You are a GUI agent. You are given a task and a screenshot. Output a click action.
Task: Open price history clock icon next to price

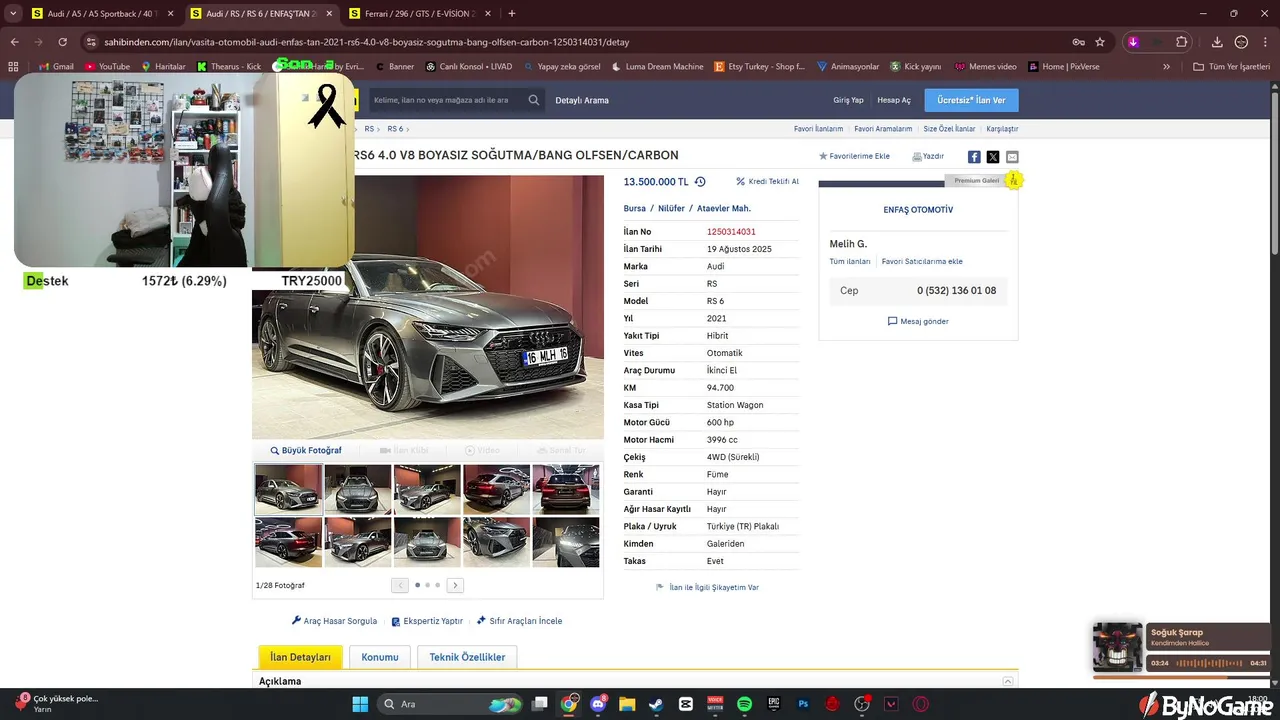[x=700, y=182]
